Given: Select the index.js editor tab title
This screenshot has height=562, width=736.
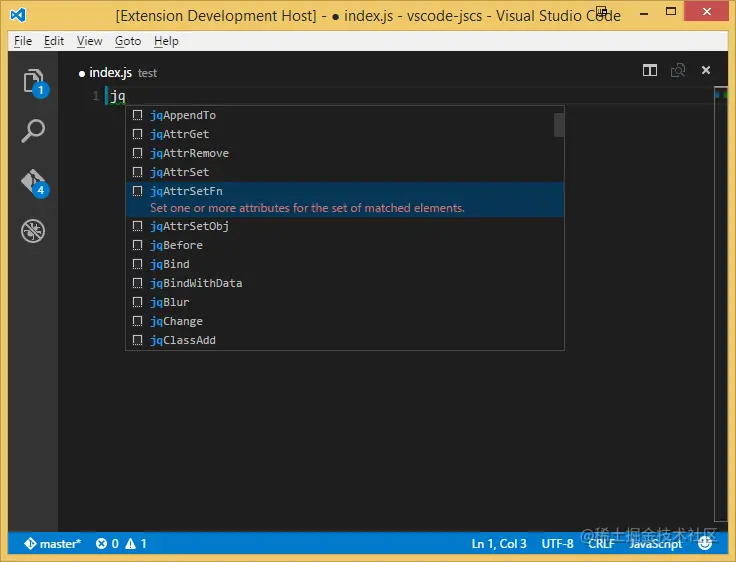Looking at the screenshot, I should pos(111,73).
